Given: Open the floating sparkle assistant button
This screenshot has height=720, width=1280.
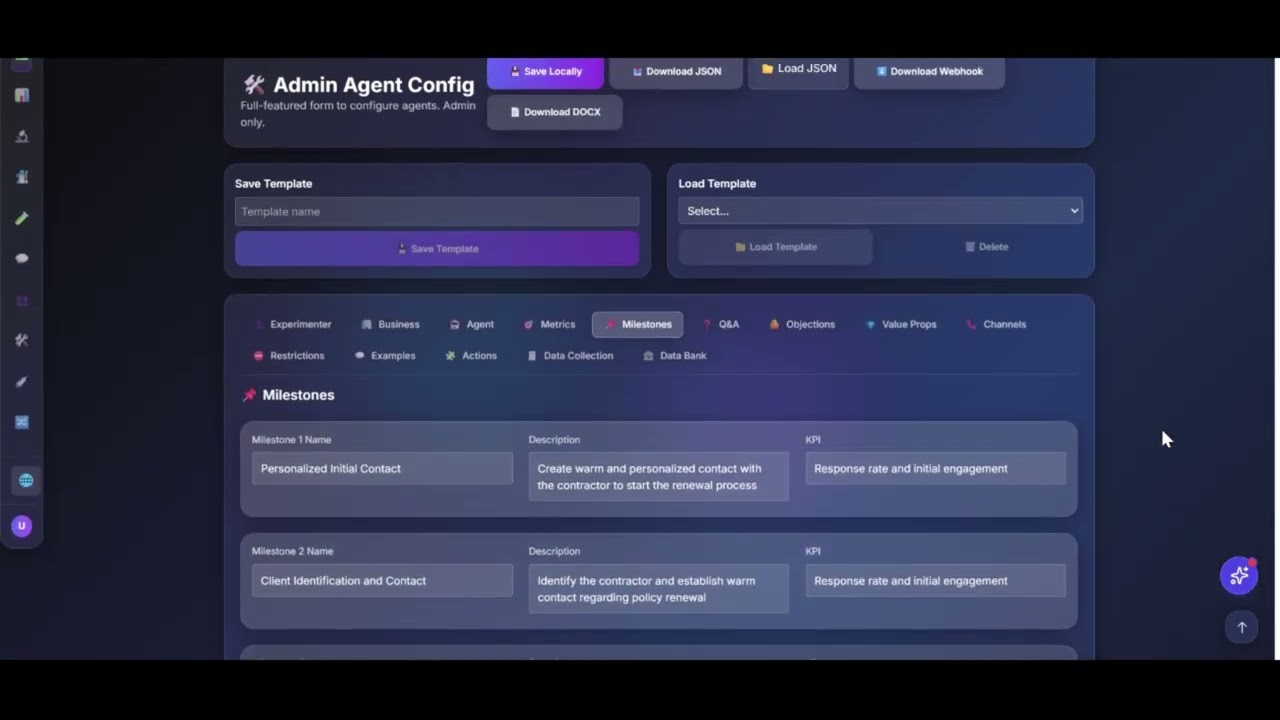Looking at the screenshot, I should point(1239,575).
